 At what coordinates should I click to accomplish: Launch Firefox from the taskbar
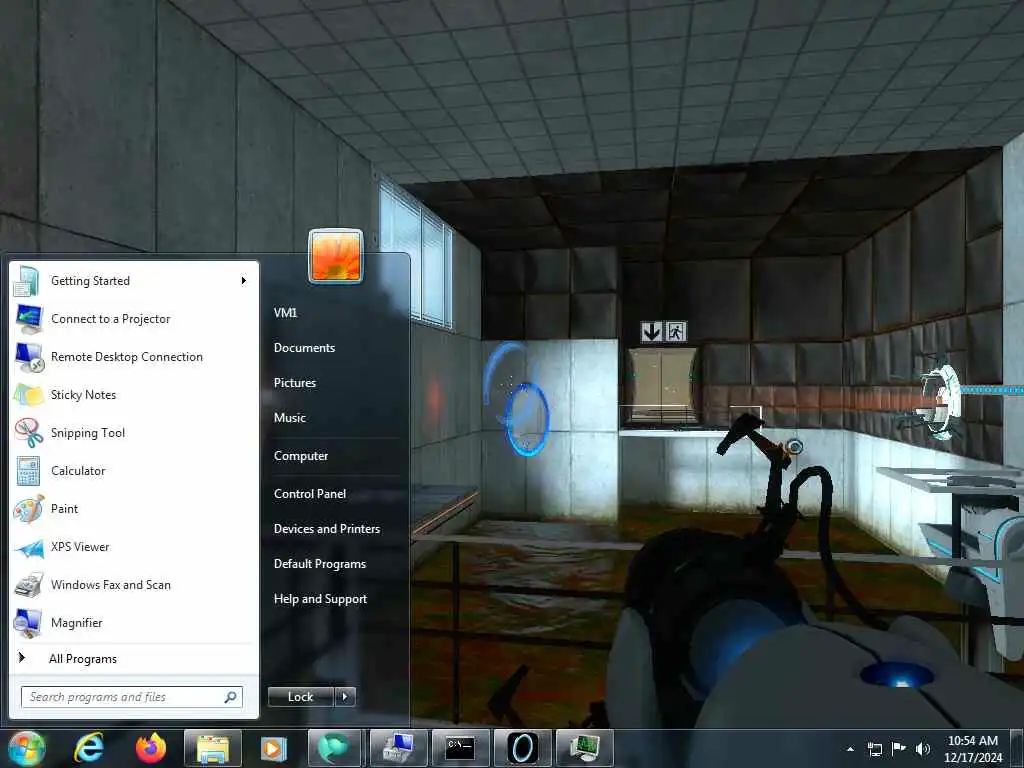151,748
